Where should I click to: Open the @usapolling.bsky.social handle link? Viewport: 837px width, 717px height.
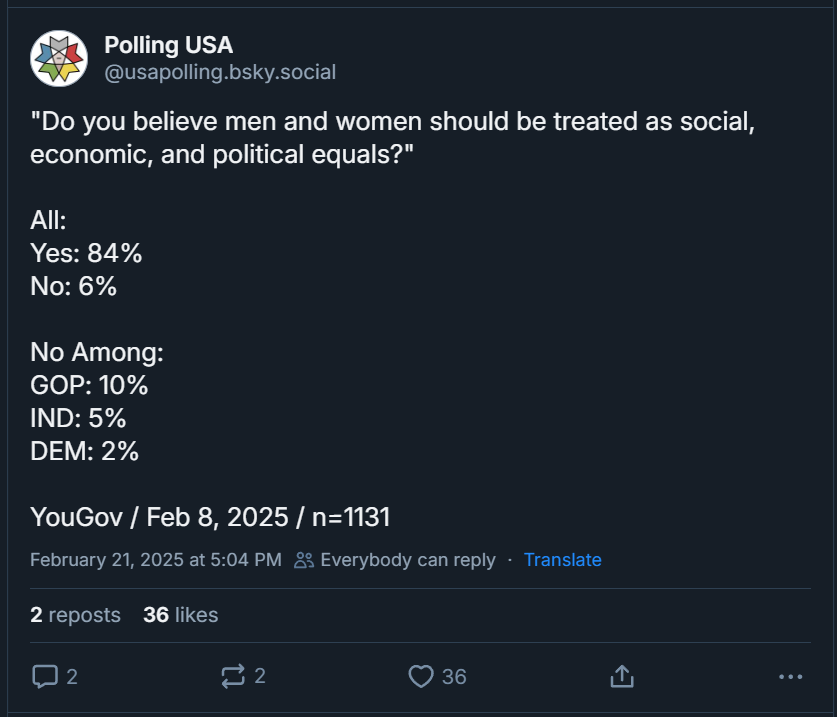[x=220, y=72]
